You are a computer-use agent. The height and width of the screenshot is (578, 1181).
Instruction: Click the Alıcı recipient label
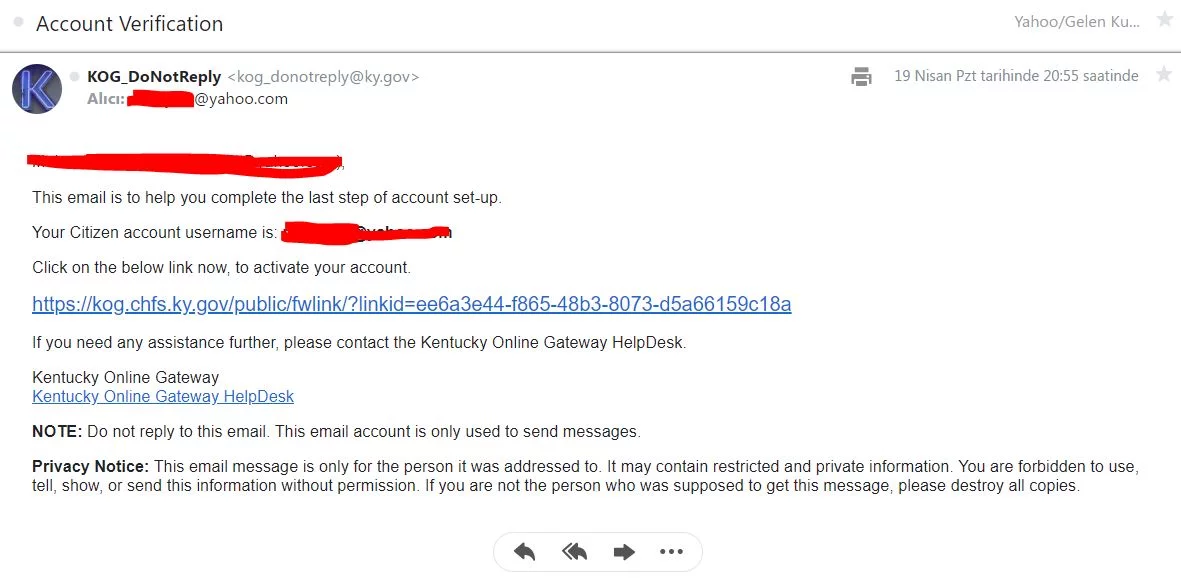click(105, 99)
